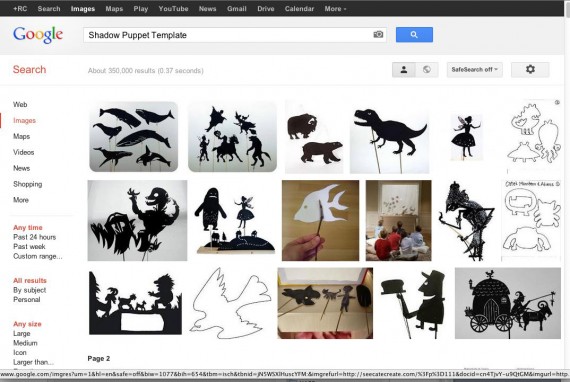Image resolution: width=570 pixels, height=382 pixels.
Task: Open the settings gear menu
Action: click(530, 69)
